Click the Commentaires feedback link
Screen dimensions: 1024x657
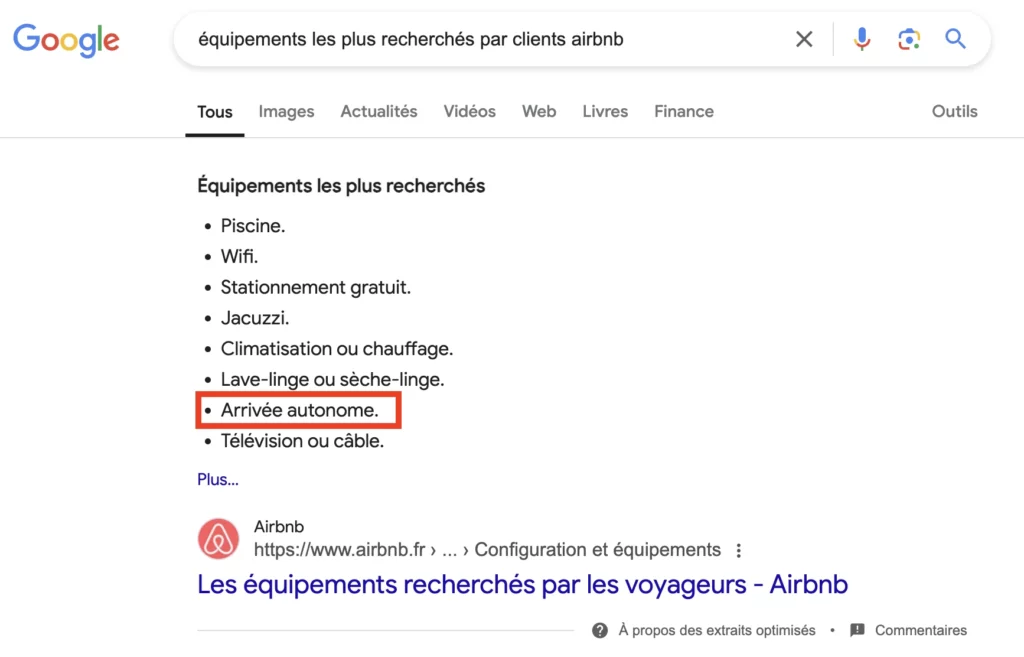click(921, 630)
